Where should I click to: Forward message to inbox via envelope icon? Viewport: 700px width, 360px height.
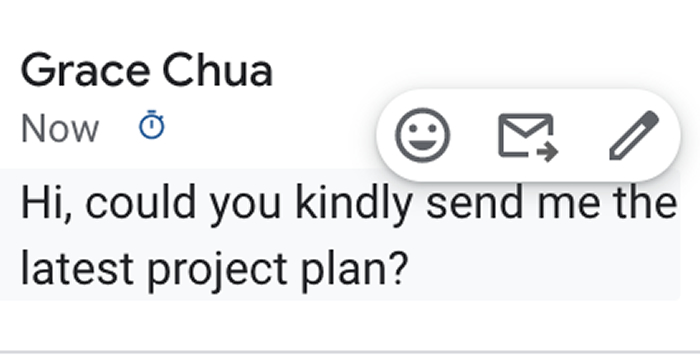click(x=528, y=136)
